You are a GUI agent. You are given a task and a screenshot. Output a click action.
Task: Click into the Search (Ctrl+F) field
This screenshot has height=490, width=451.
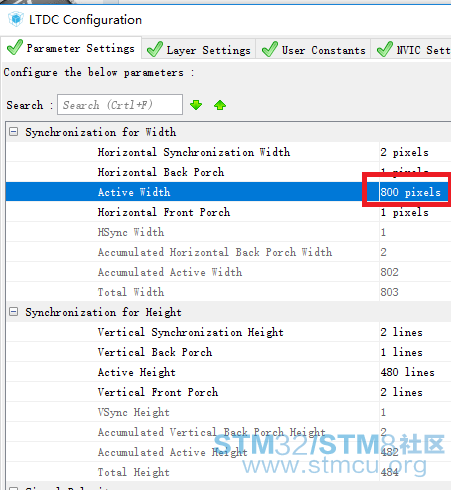[120, 105]
